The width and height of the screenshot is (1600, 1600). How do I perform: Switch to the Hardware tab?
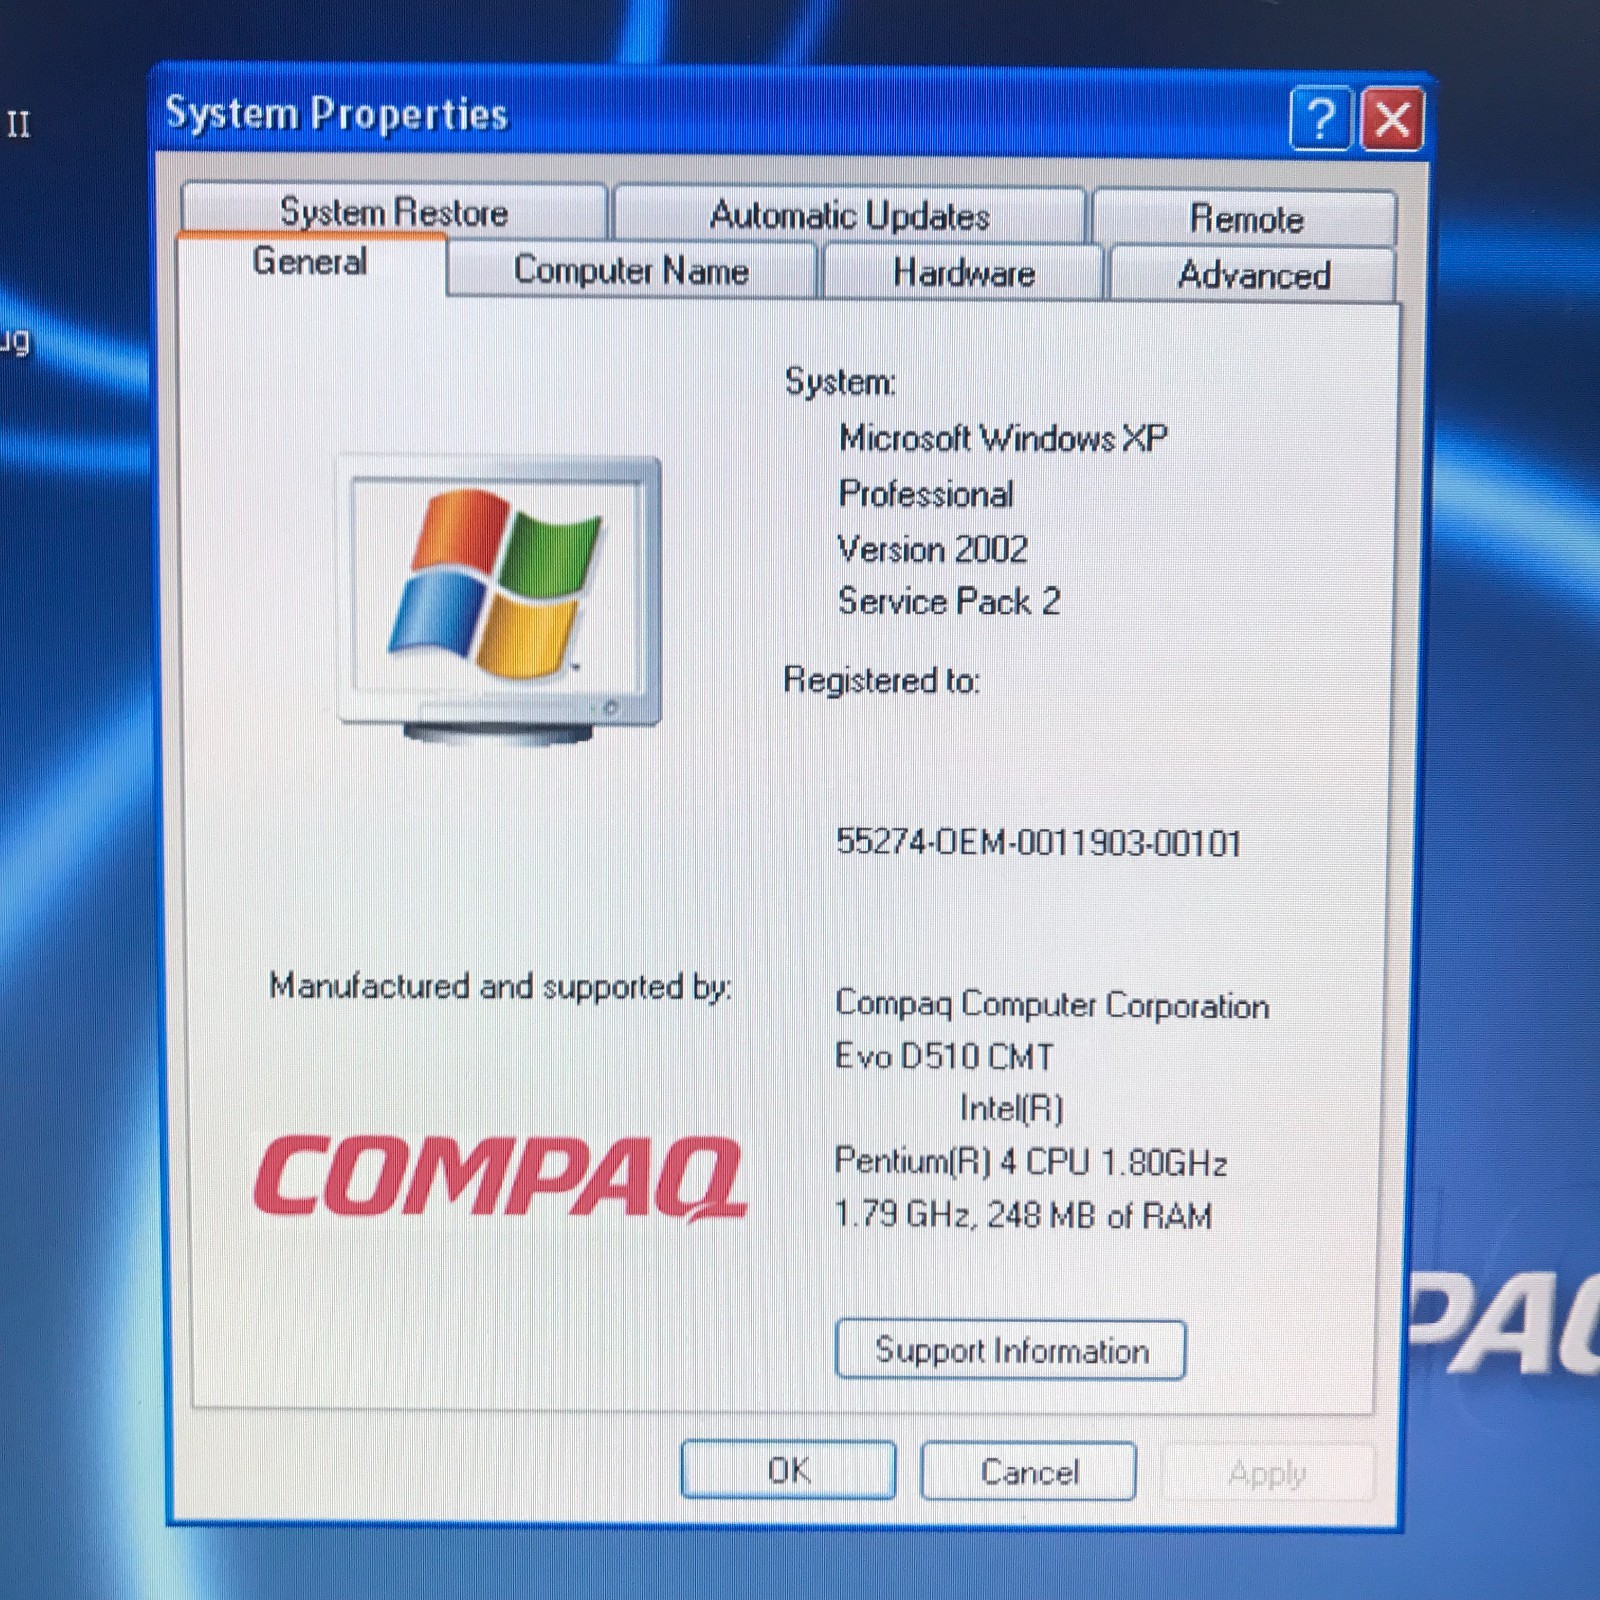[963, 273]
